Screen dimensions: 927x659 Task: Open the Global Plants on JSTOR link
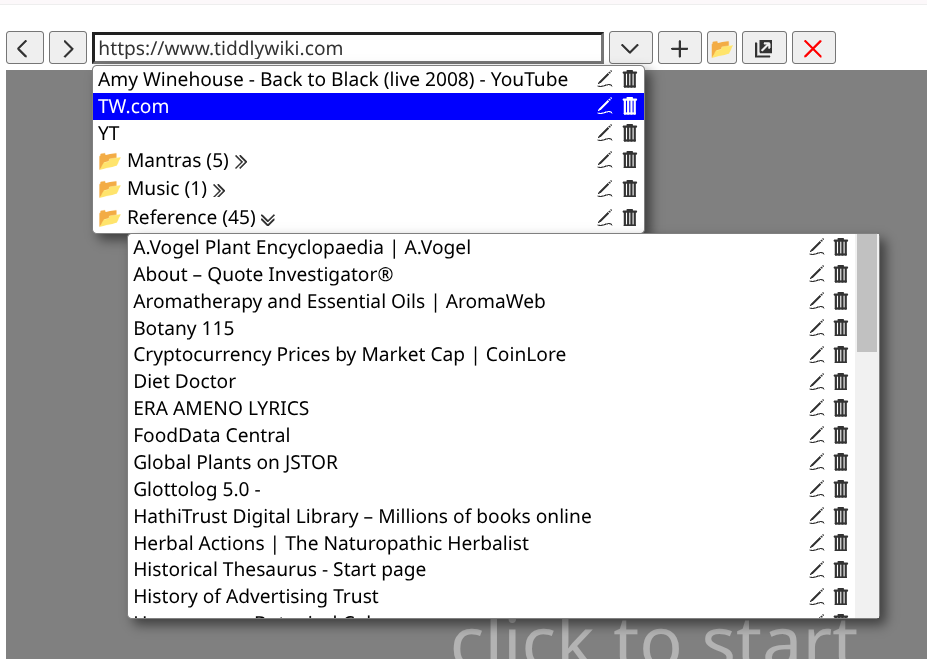coord(236,462)
